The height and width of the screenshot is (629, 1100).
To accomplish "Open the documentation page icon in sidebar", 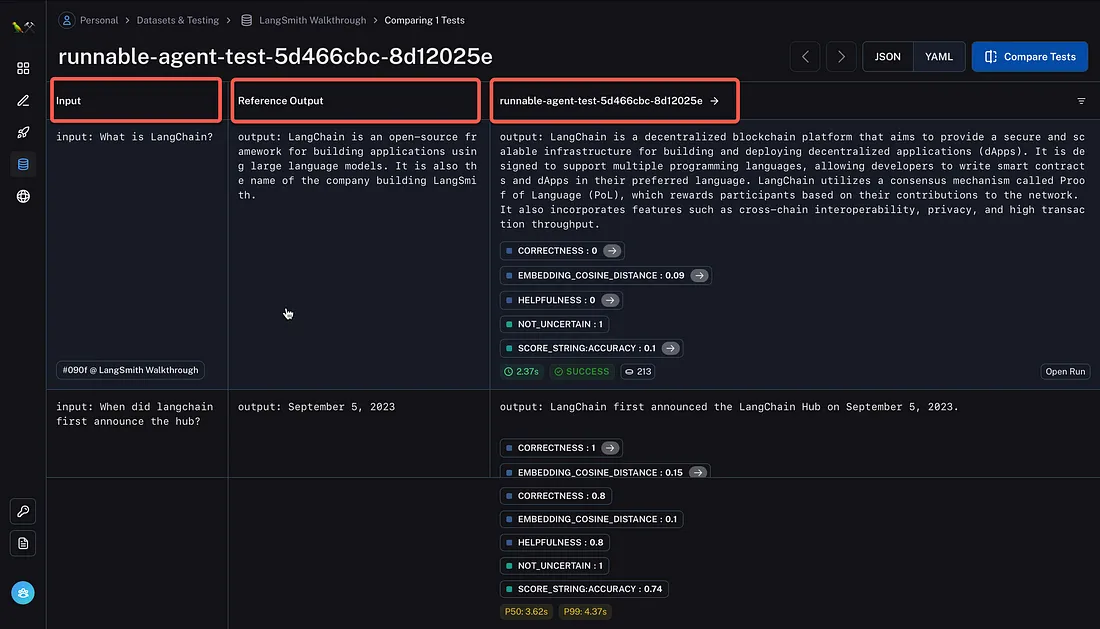I will coord(23,543).
